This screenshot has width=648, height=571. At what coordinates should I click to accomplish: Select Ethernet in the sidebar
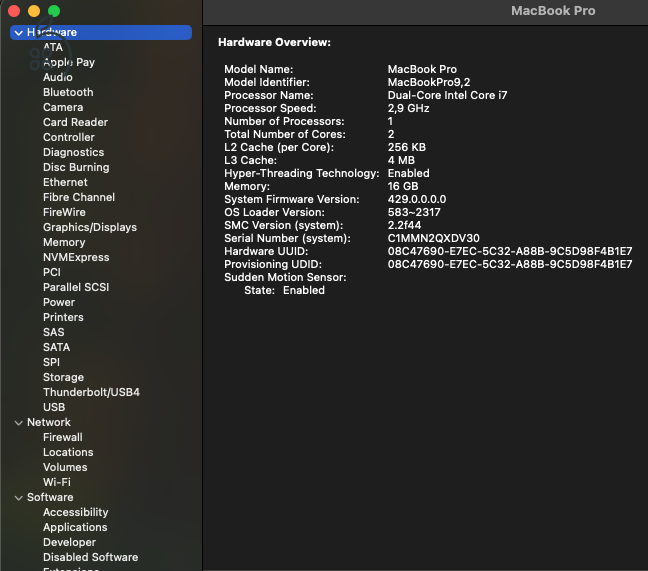[65, 182]
